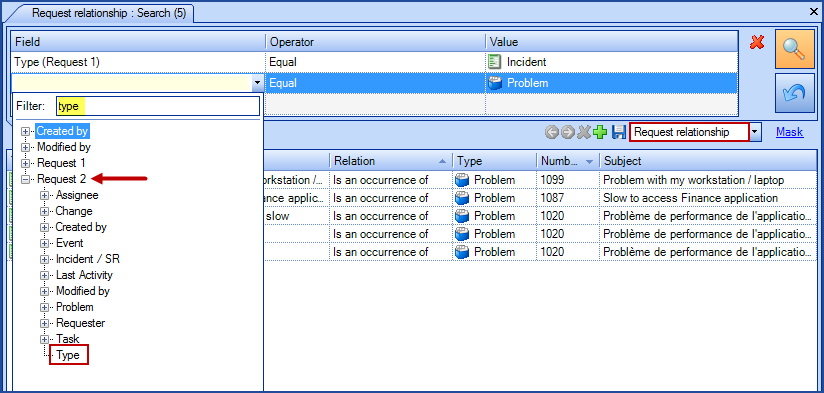Viewport: 824px width, 393px height.
Task: Expand Incident / SR node
Action: (x=44, y=259)
